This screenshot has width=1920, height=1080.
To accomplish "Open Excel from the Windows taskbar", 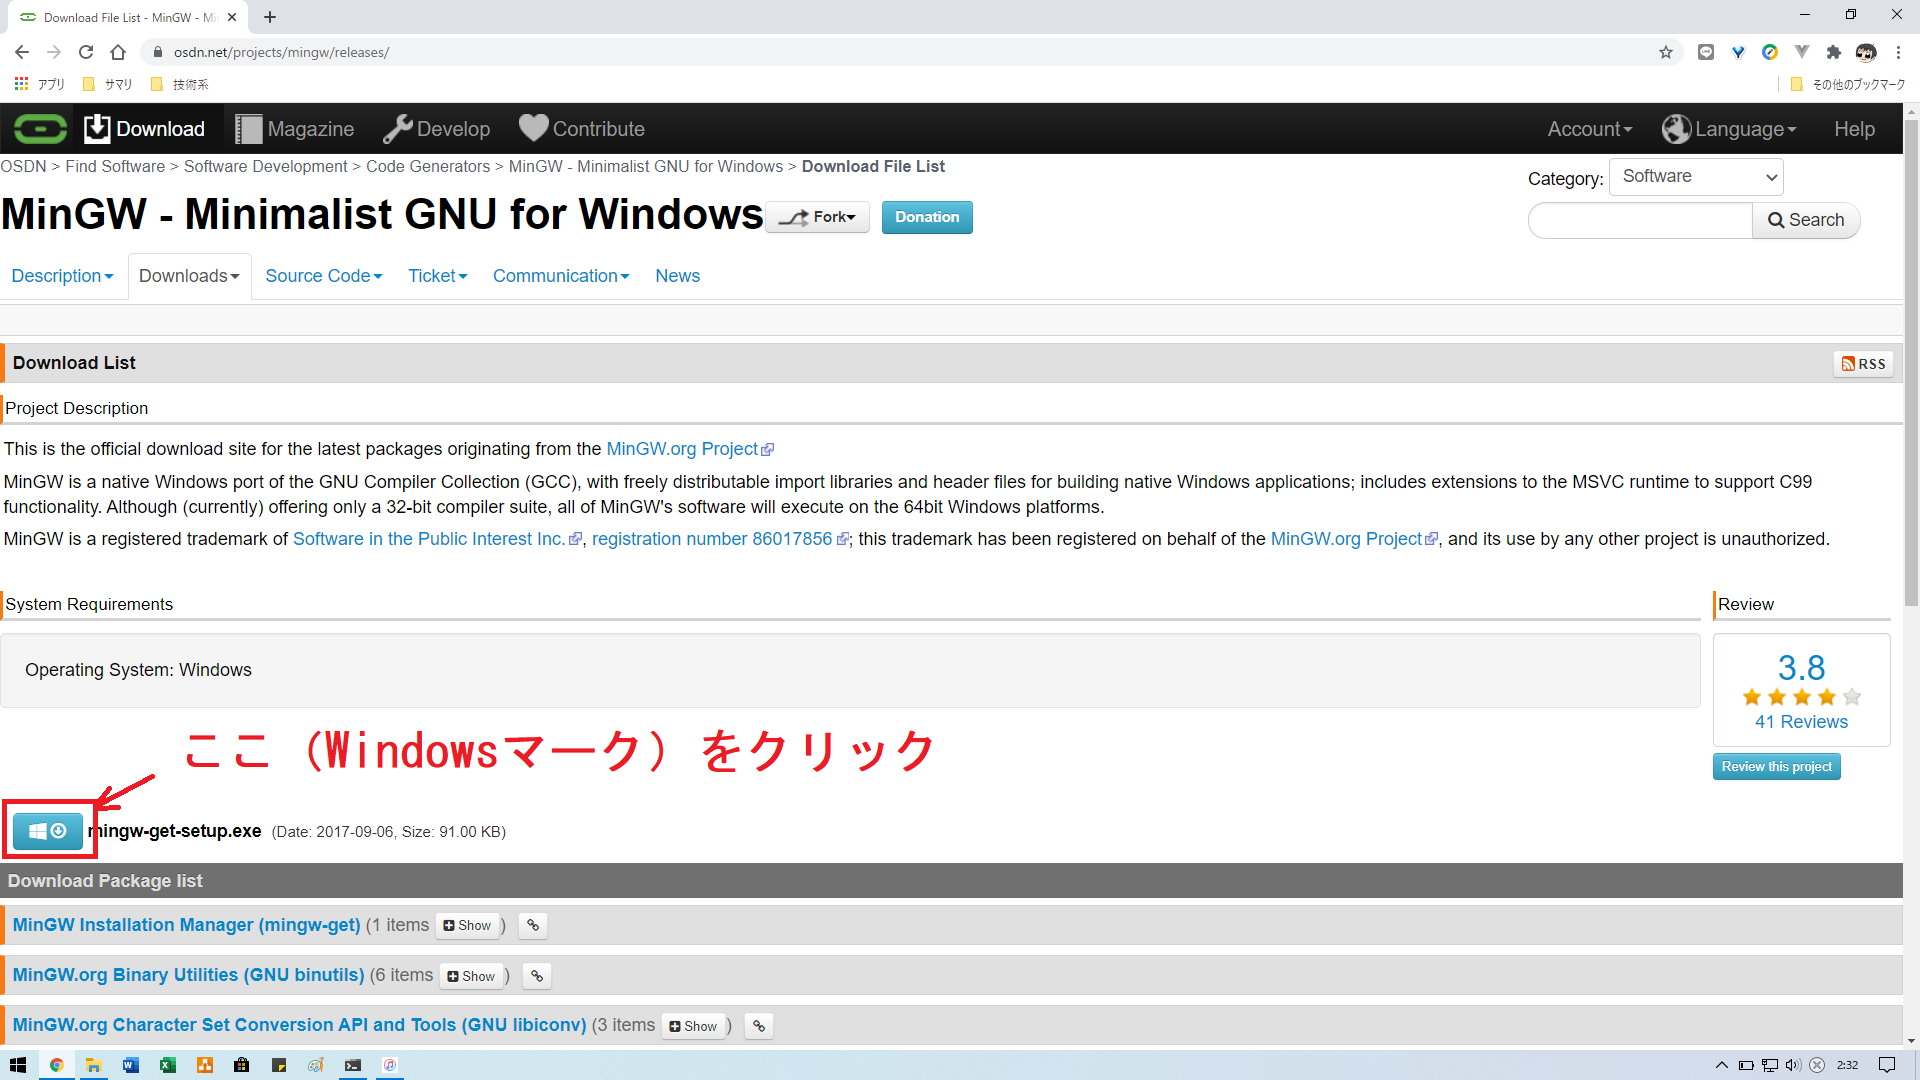I will (168, 1065).
